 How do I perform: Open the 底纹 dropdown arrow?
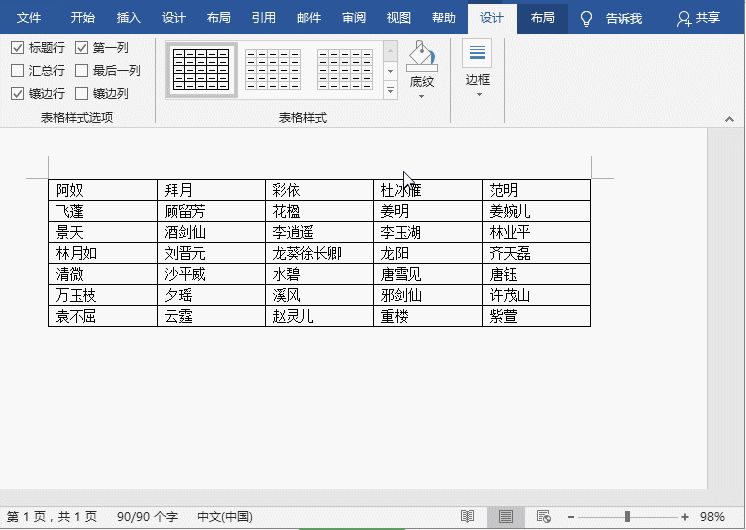(421, 97)
